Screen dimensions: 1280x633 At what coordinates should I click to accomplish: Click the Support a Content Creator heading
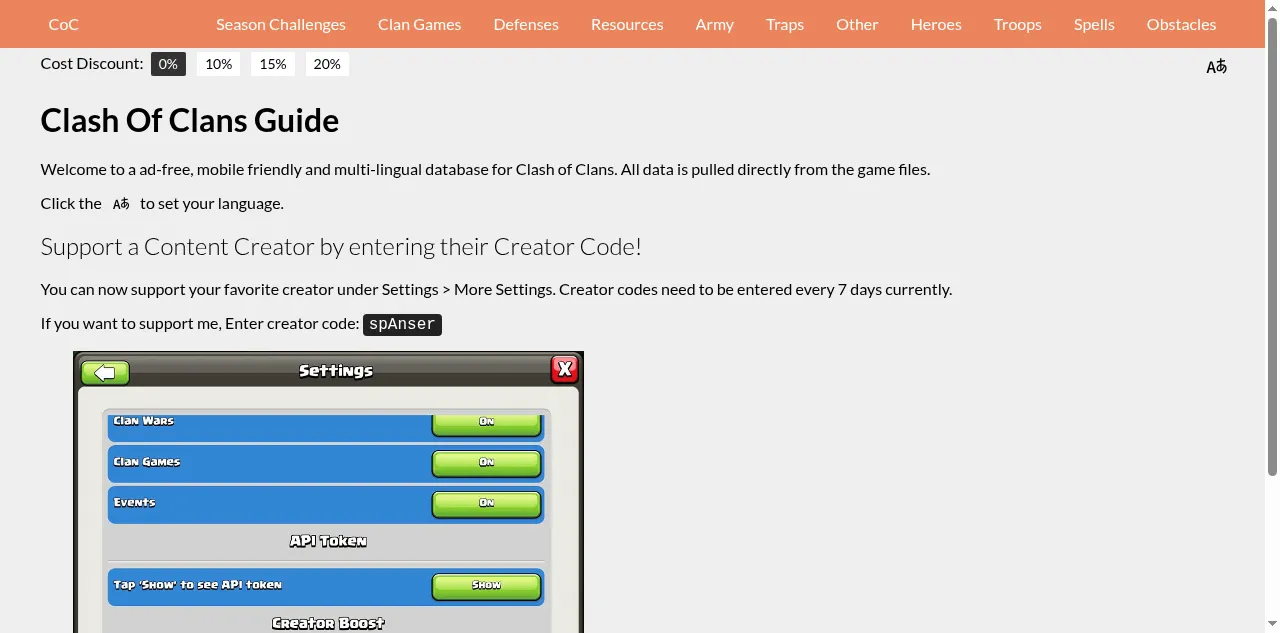[x=341, y=246]
